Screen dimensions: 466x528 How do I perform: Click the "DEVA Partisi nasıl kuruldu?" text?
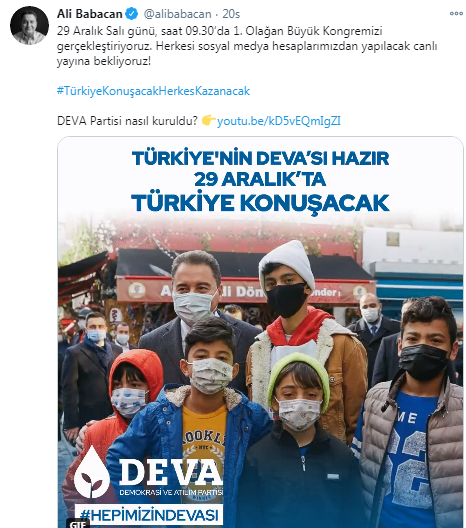(127, 121)
